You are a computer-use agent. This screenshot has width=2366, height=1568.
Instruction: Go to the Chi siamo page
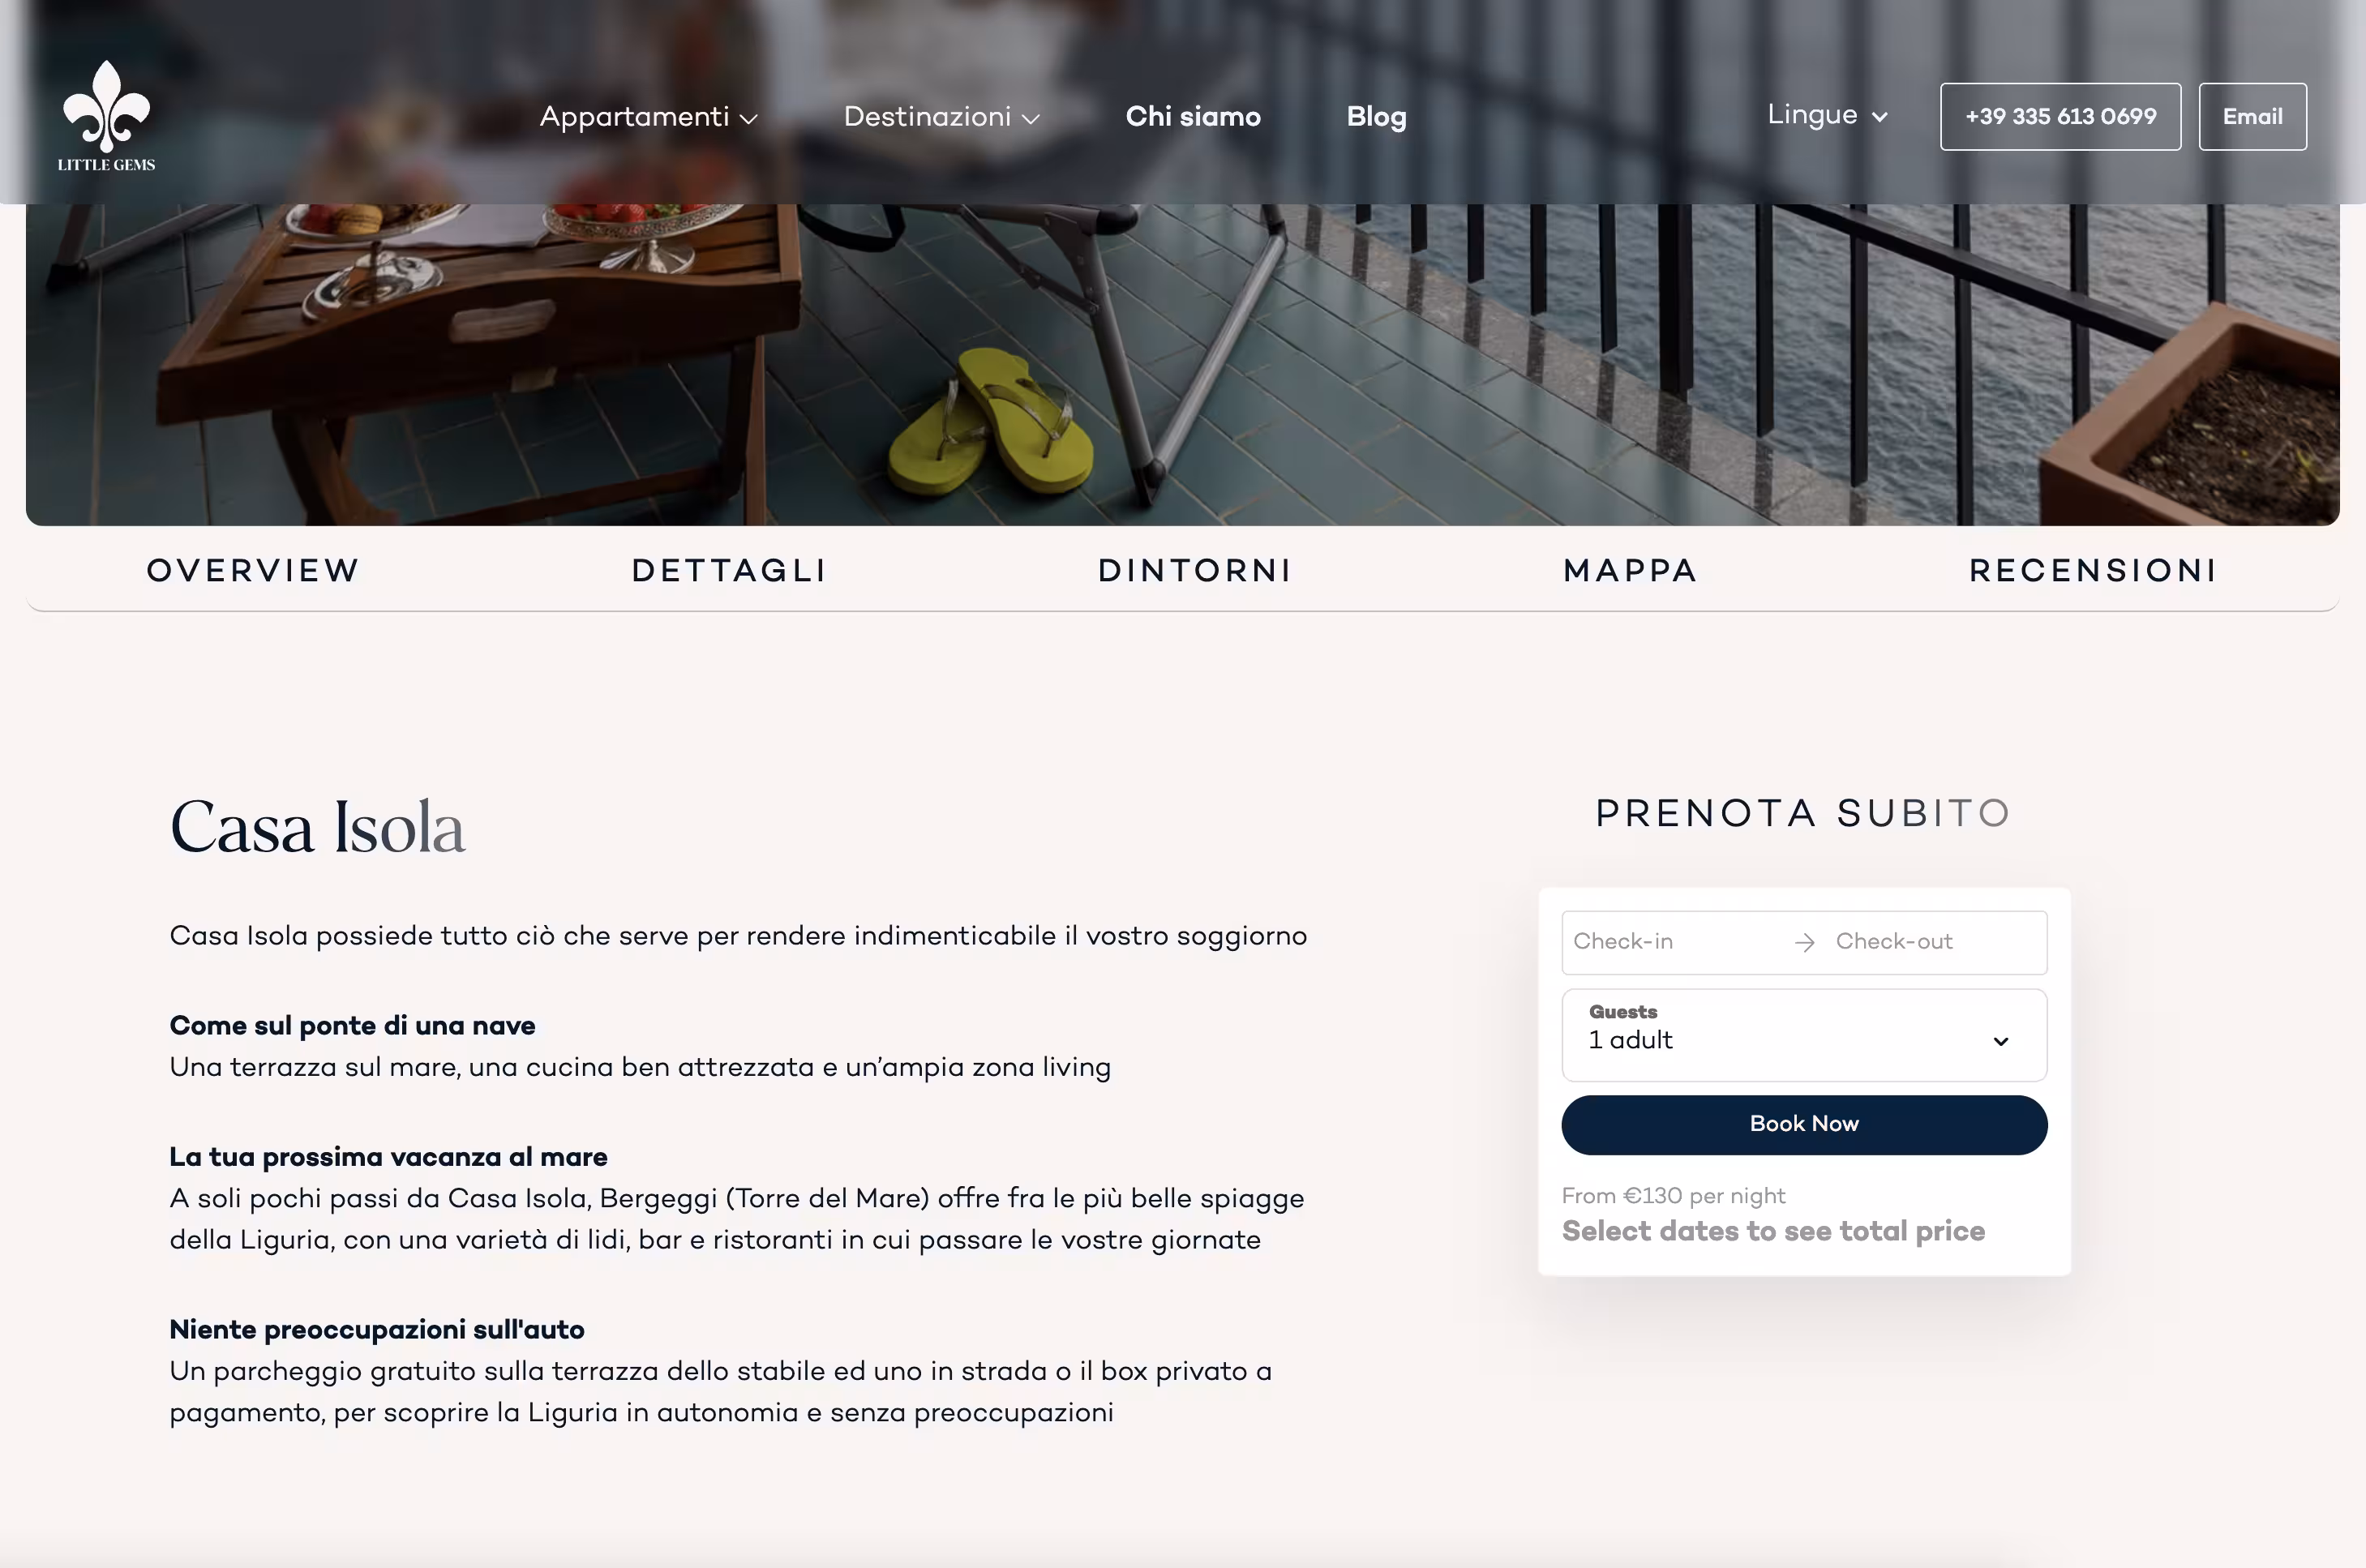click(1193, 117)
